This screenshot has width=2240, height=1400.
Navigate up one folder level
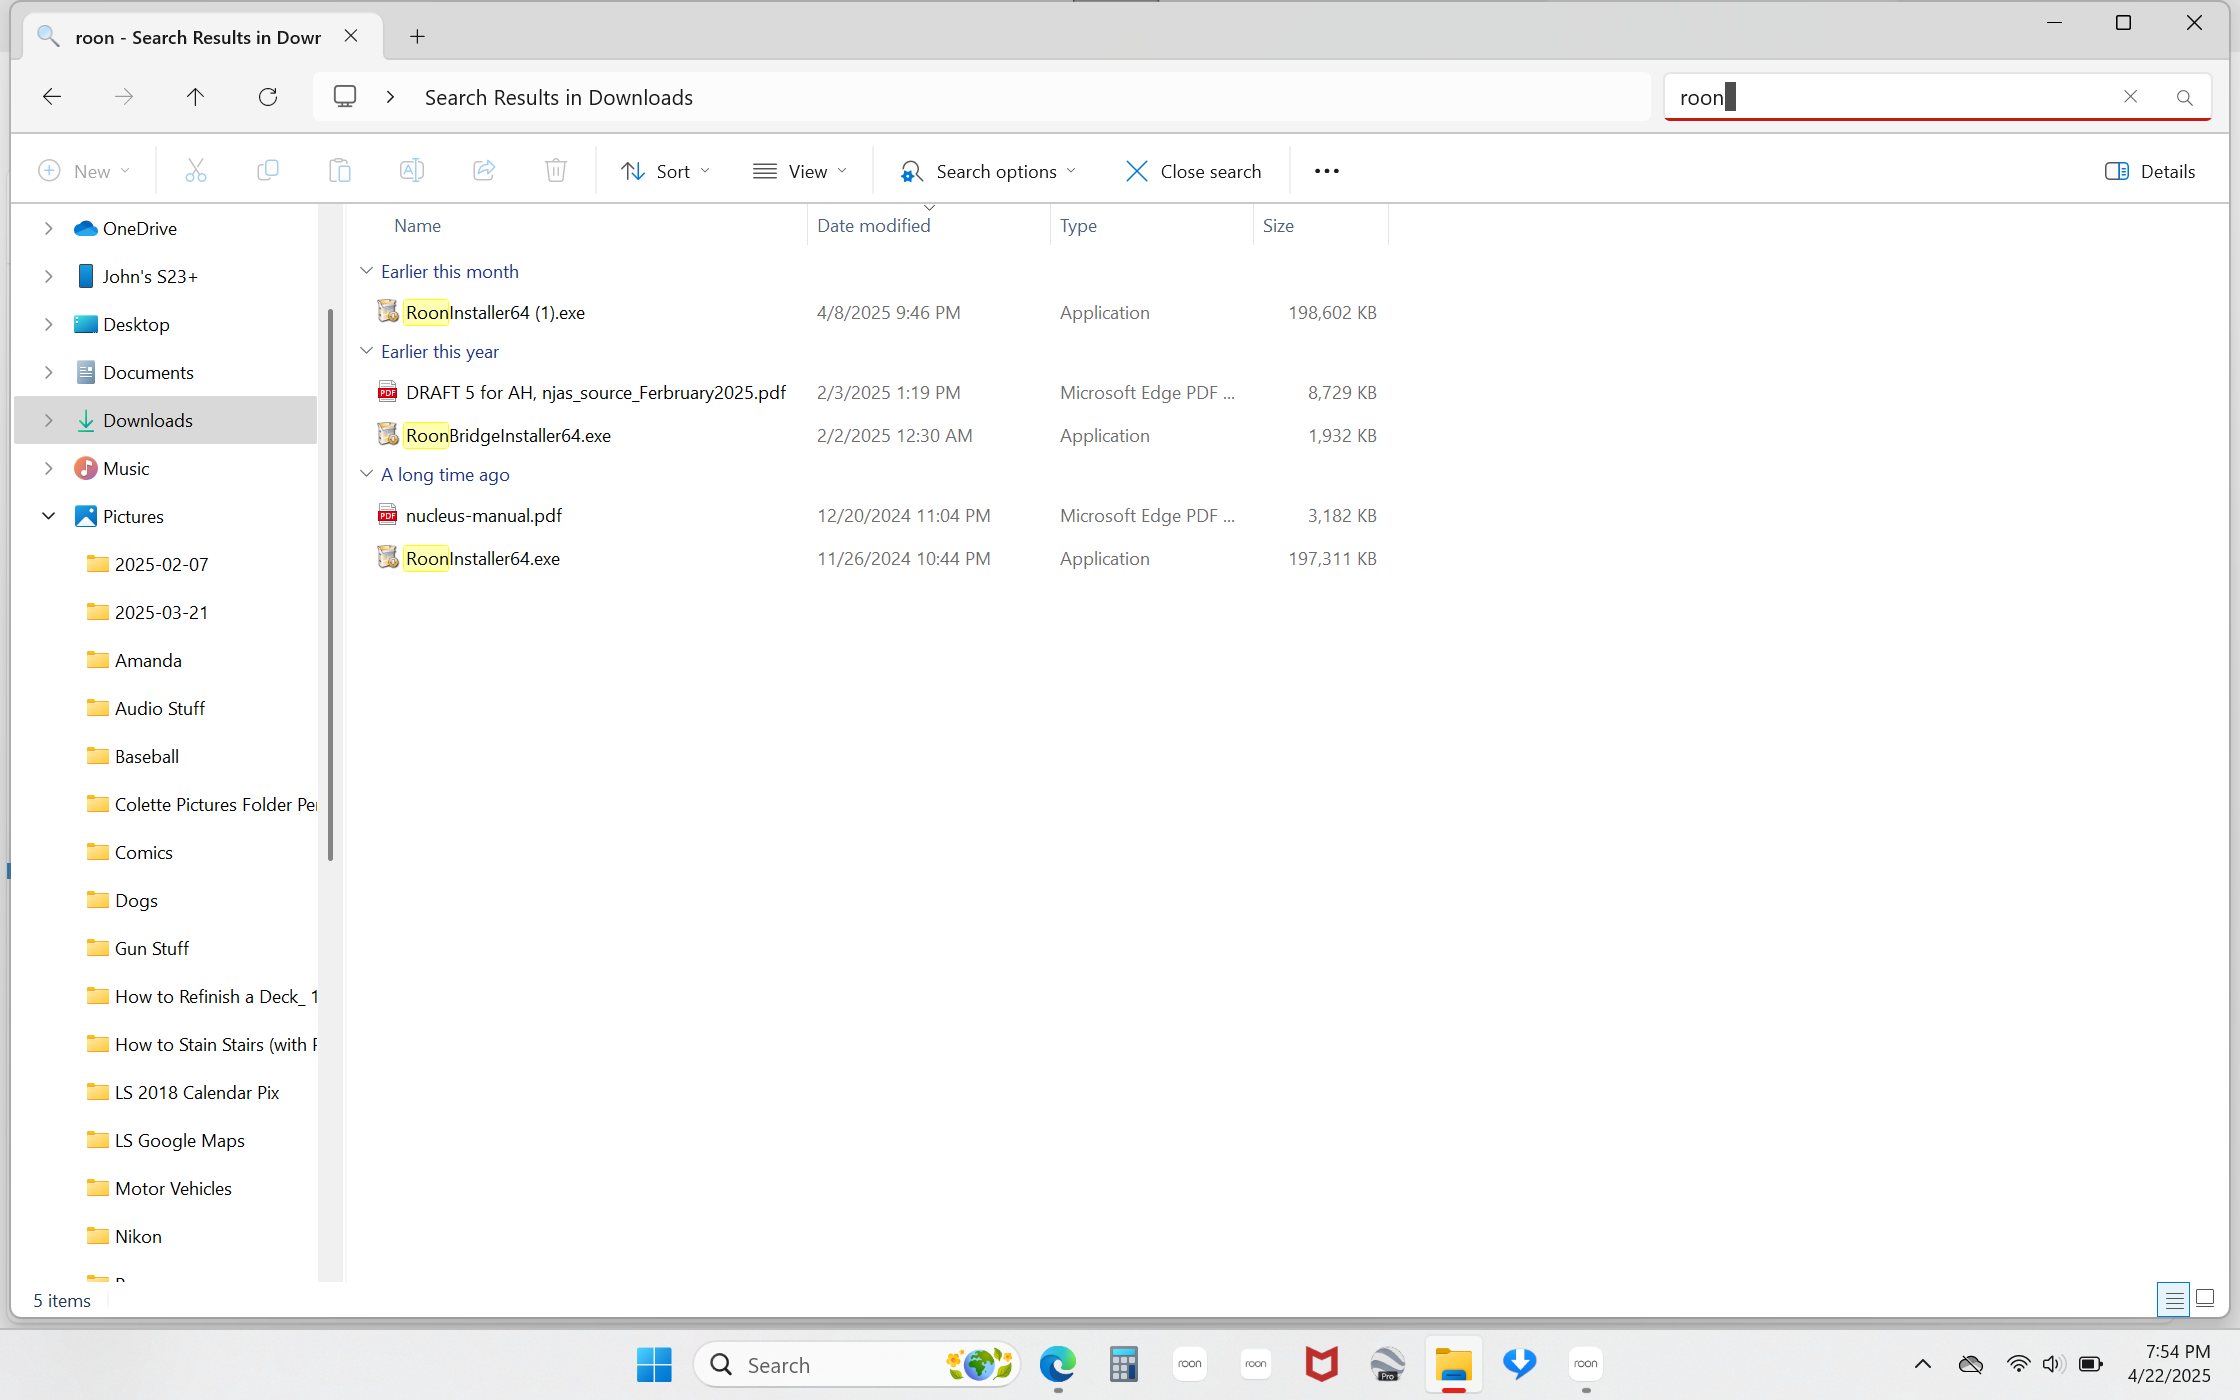[195, 97]
